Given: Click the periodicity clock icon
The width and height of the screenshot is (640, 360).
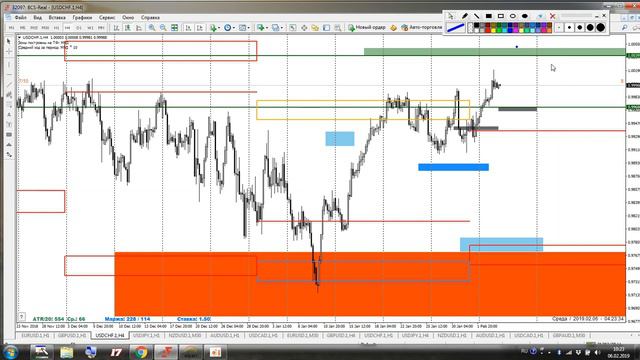Looking at the screenshot, I should tap(227, 28).
